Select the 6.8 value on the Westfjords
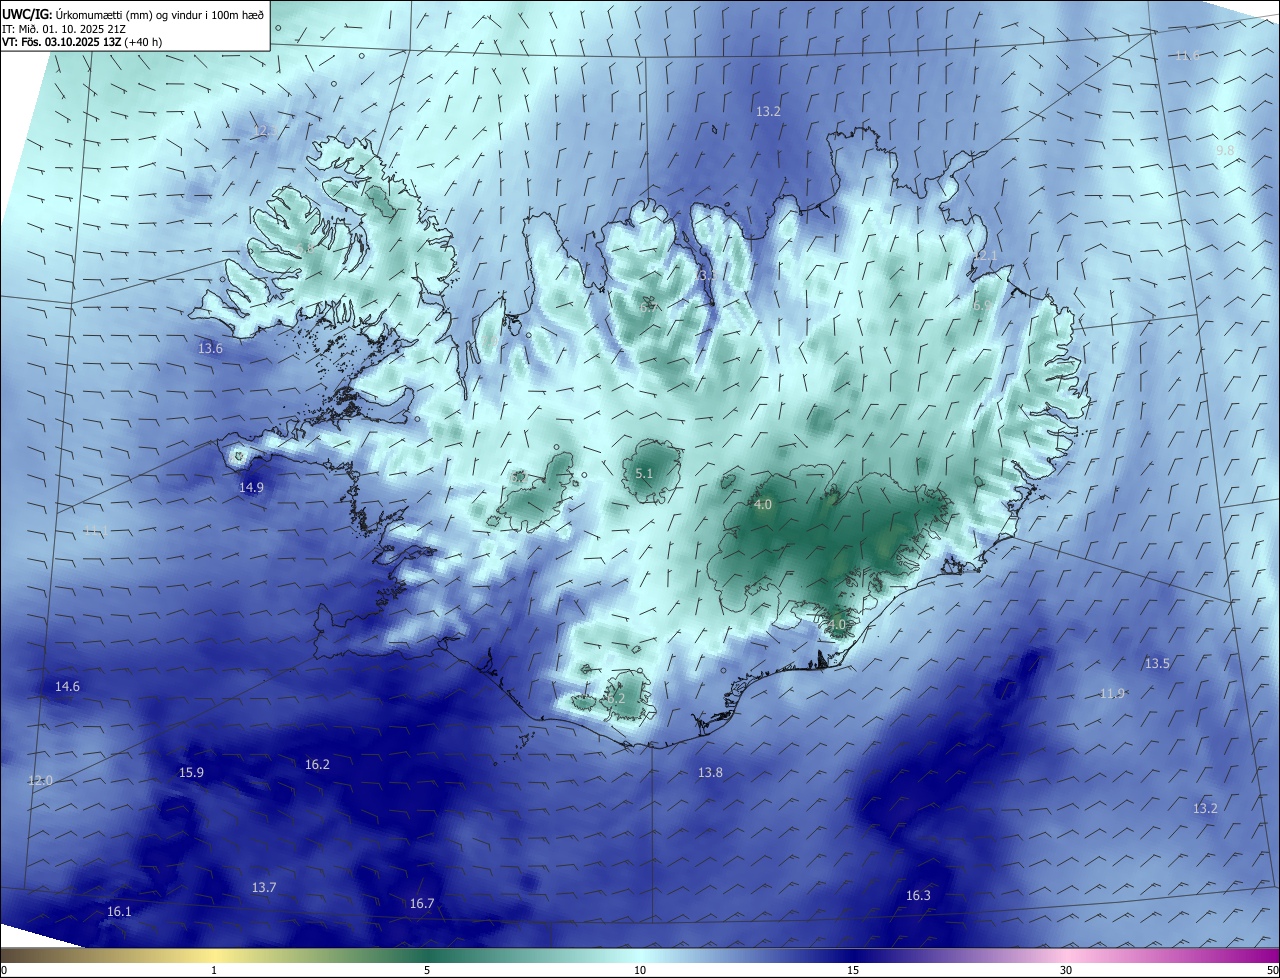This screenshot has width=1280, height=978. pyautogui.click(x=307, y=248)
